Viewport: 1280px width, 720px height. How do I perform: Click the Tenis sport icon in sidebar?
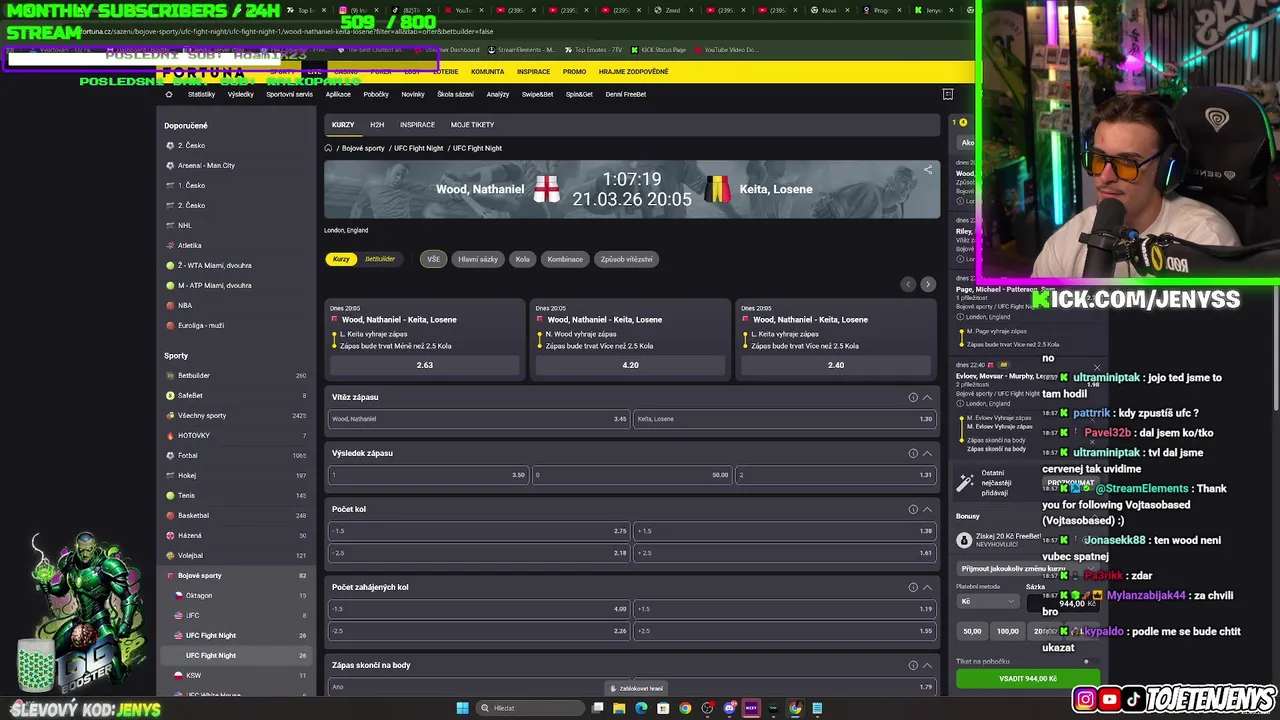click(x=170, y=495)
